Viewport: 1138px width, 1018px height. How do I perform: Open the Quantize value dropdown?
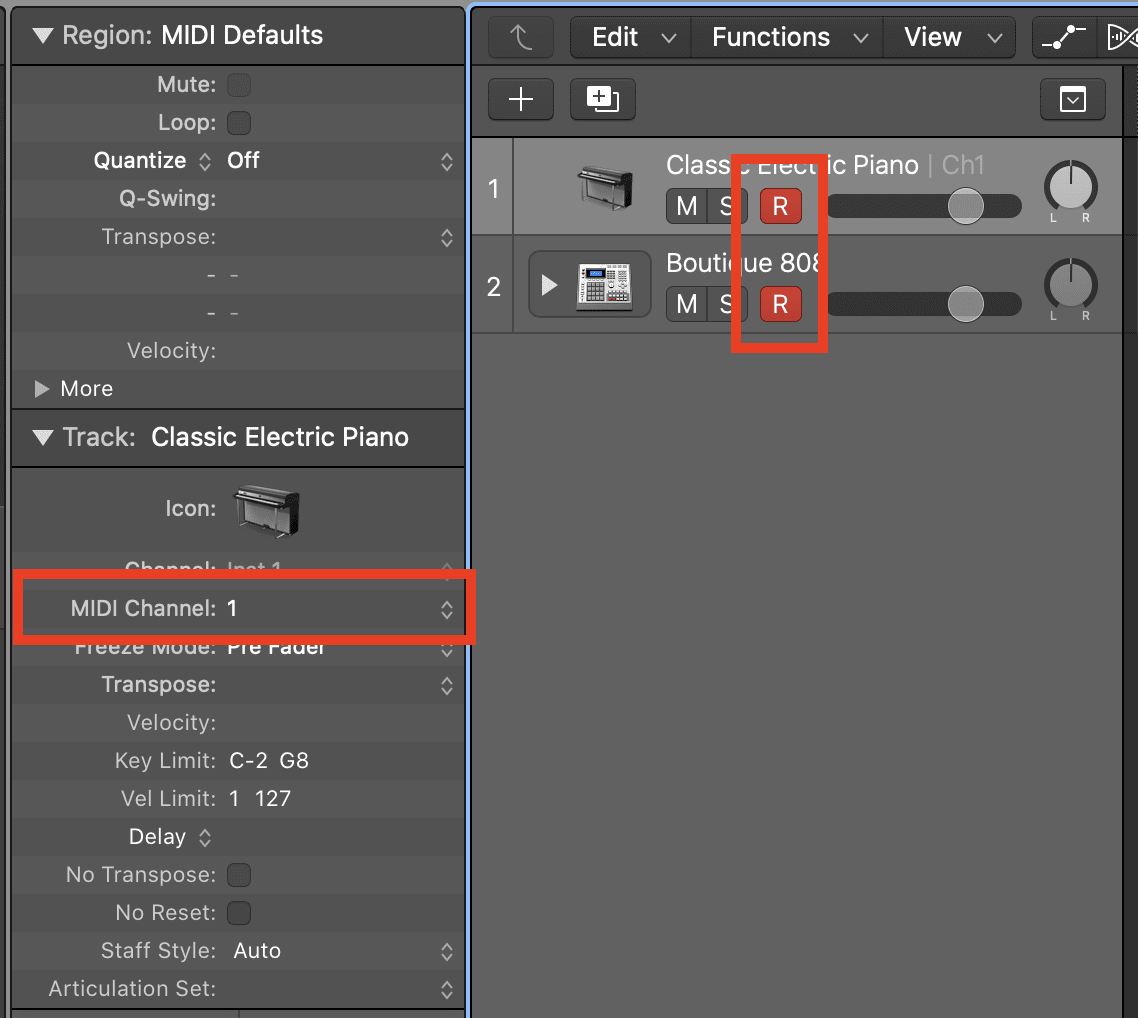click(341, 161)
